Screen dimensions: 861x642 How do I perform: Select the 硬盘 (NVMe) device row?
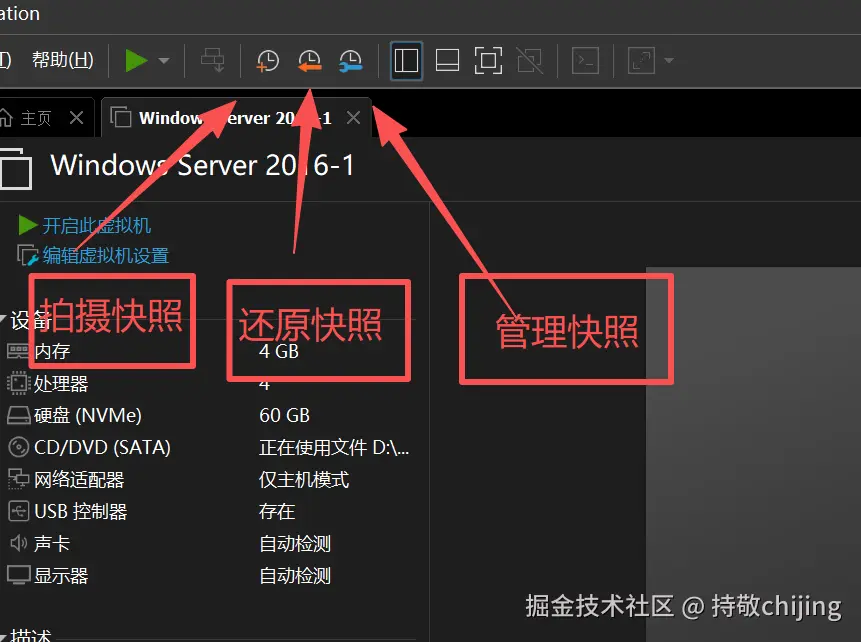209,415
